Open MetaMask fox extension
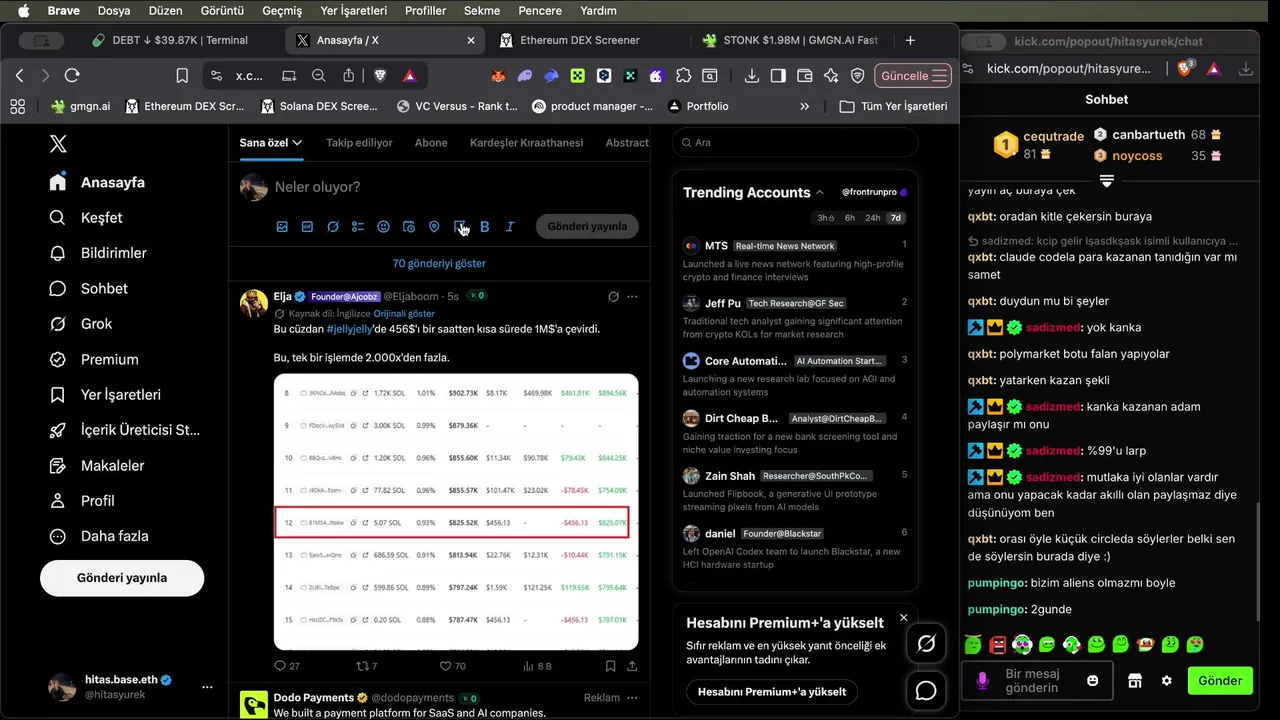Image resolution: width=1280 pixels, height=720 pixels. 499,75
